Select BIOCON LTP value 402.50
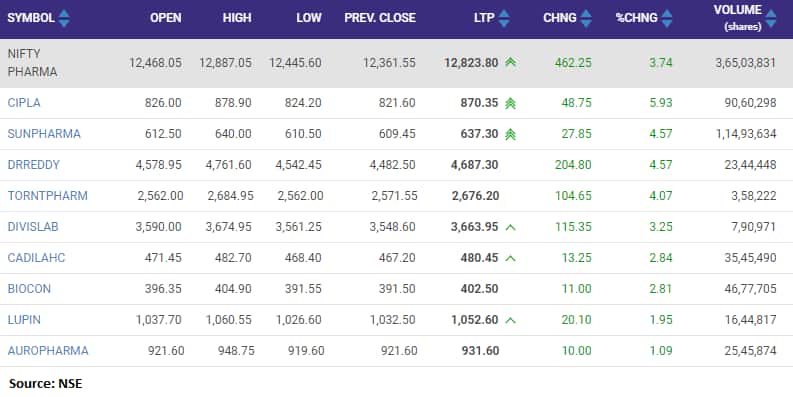The image size is (793, 397). (x=479, y=289)
